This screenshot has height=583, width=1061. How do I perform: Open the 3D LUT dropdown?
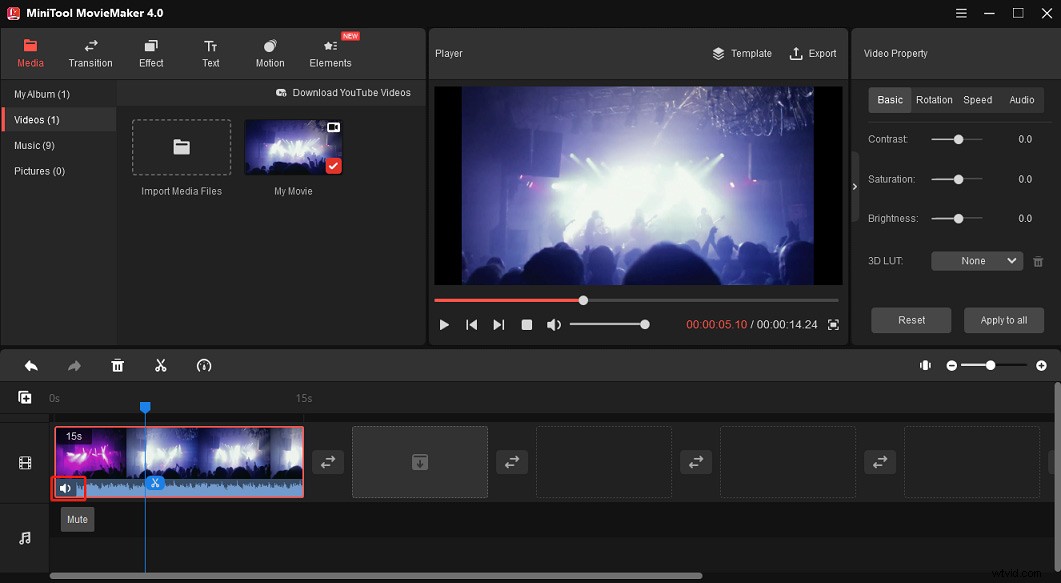tap(976, 260)
